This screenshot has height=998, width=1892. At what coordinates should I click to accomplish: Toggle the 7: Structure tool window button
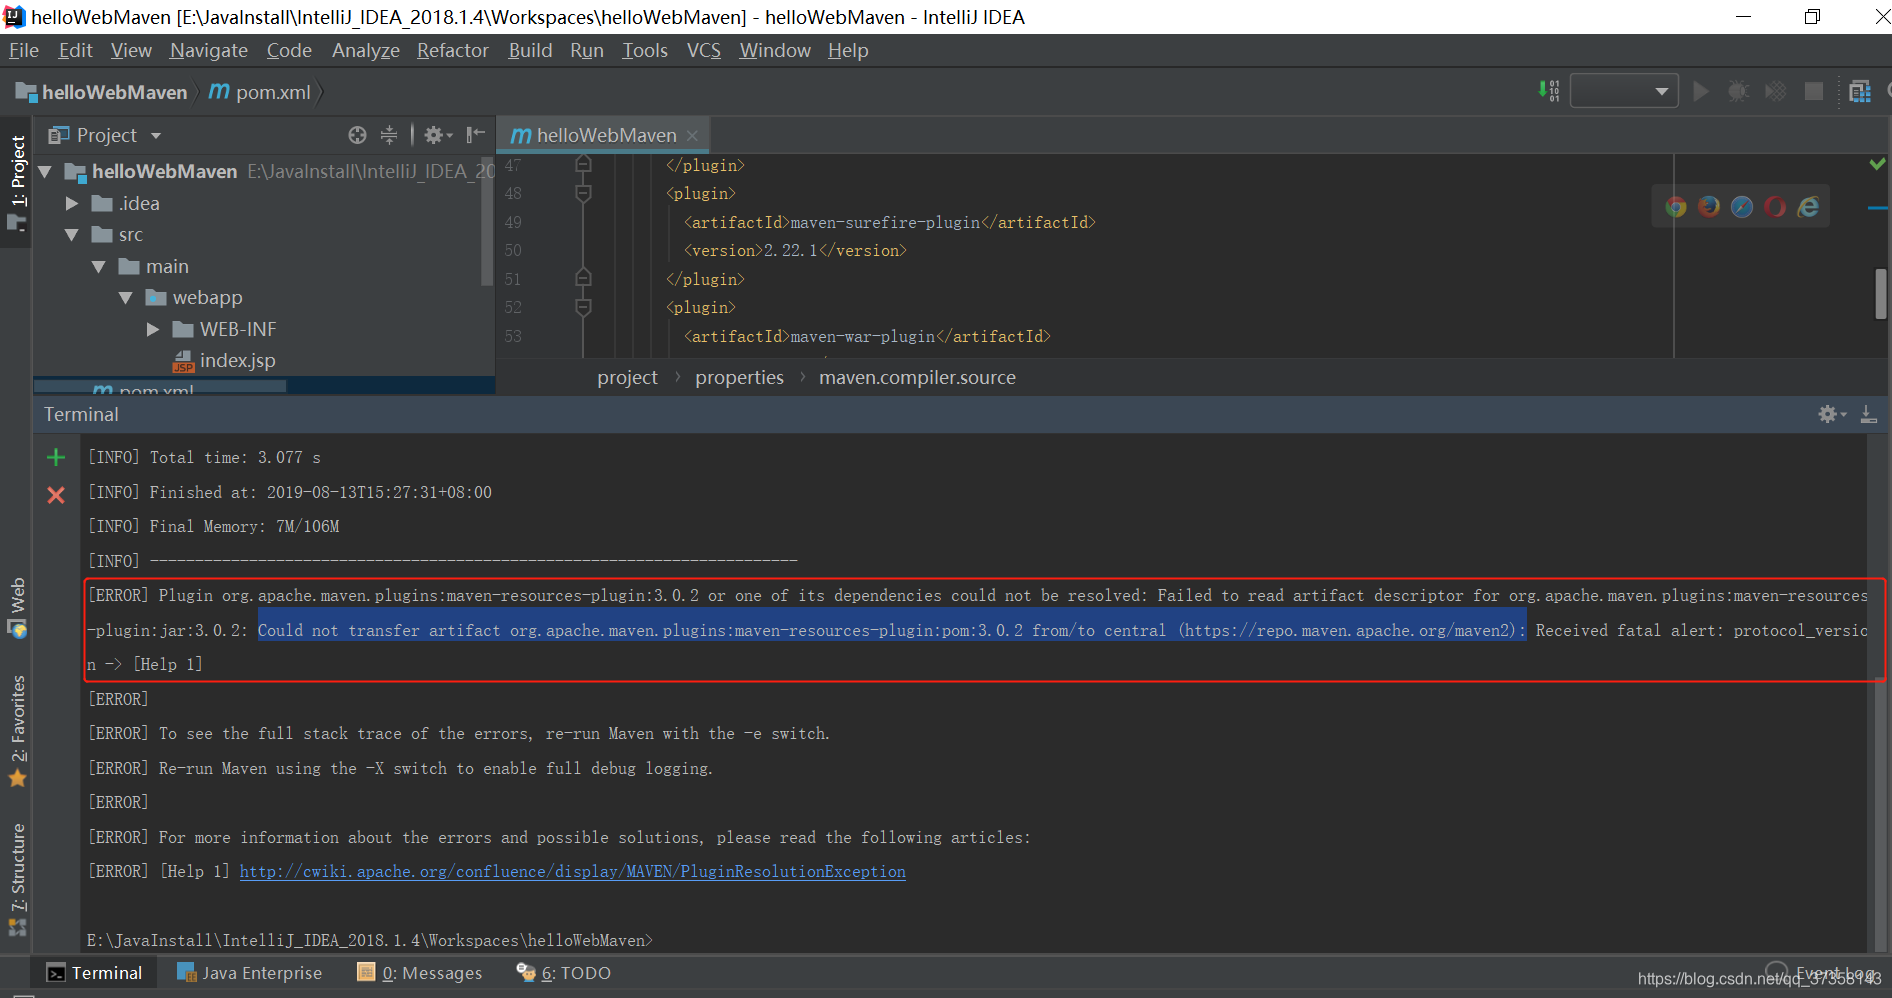point(17,880)
